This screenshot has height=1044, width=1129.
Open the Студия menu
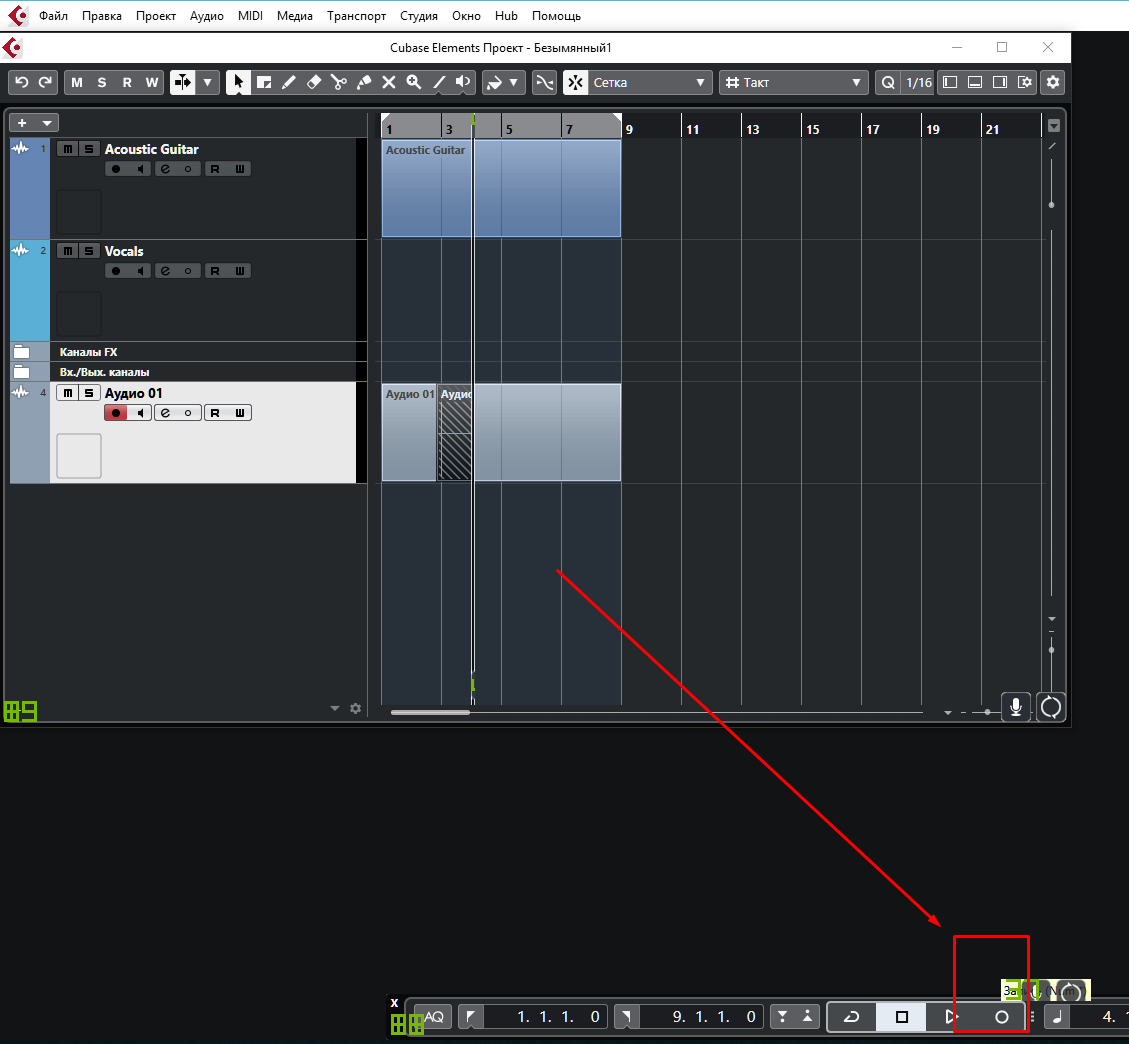tap(419, 16)
